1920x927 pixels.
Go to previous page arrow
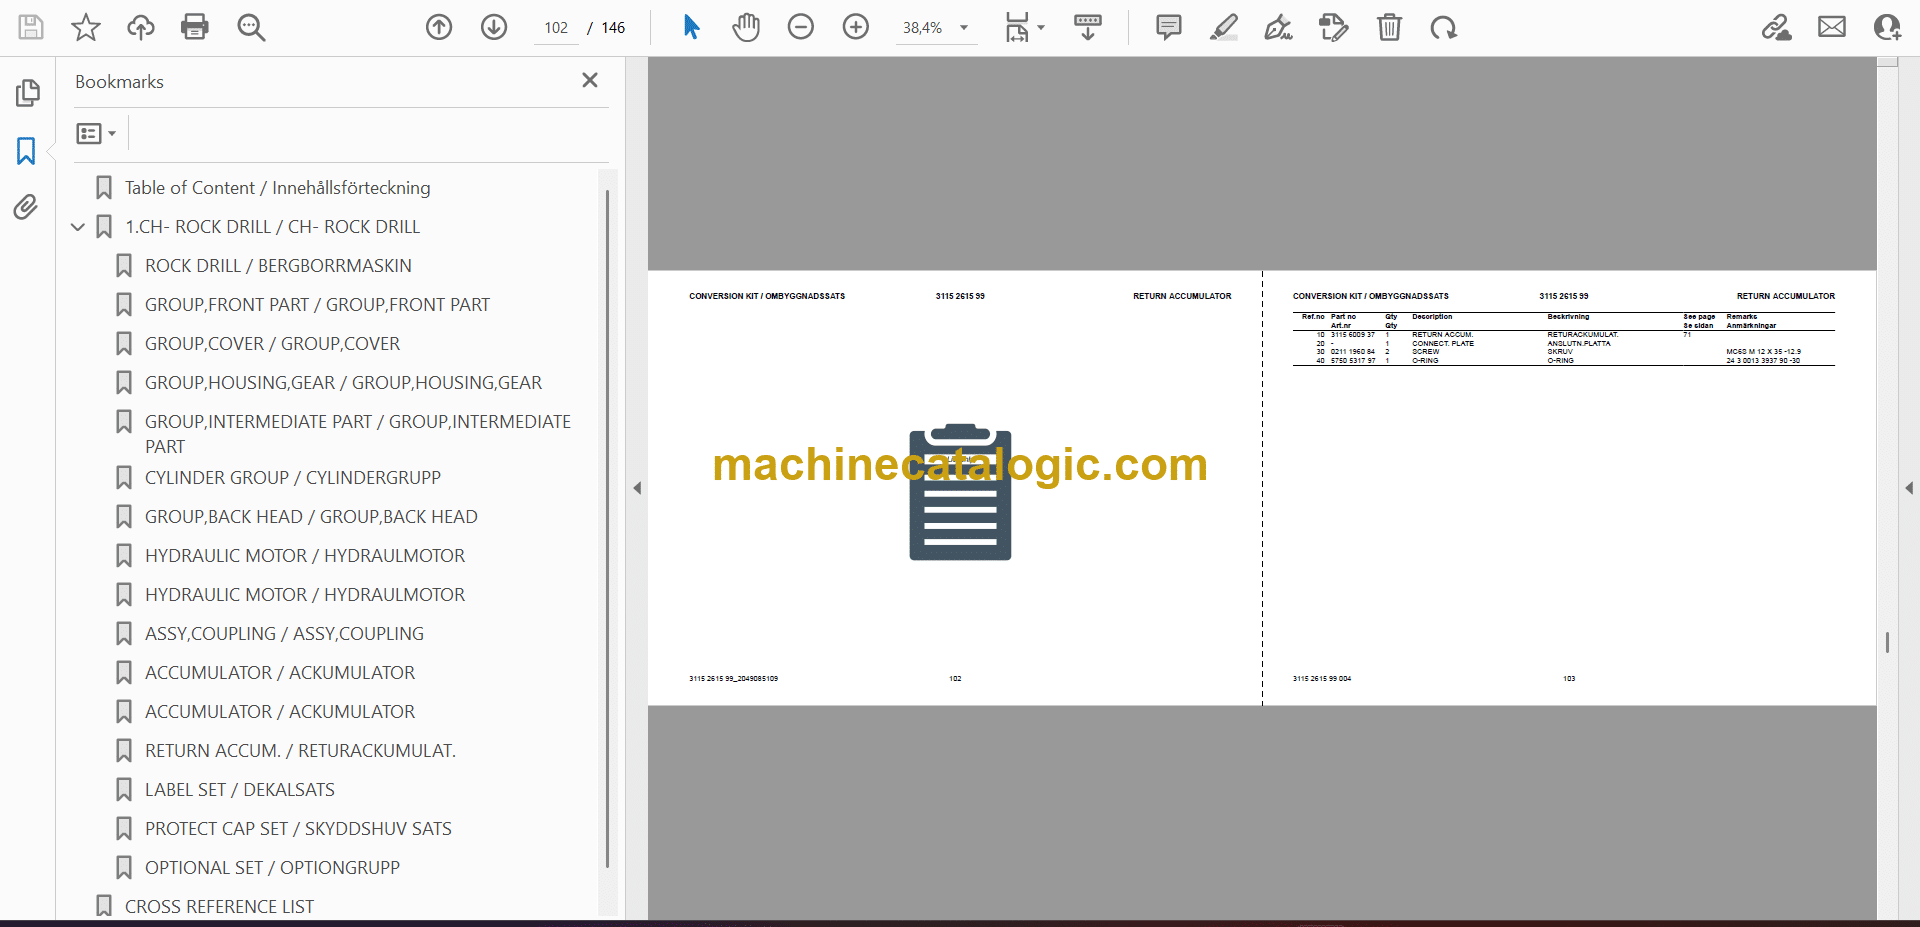439,27
